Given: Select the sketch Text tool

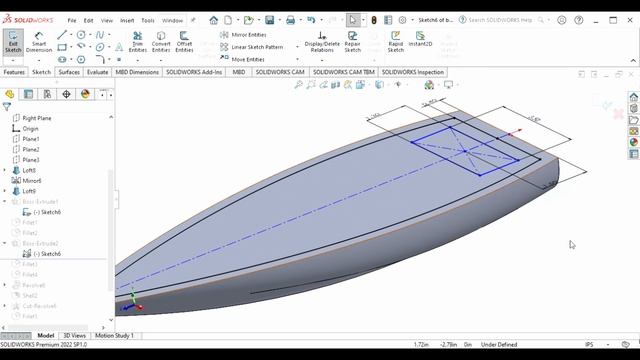Looking at the screenshot, I should point(119,47).
